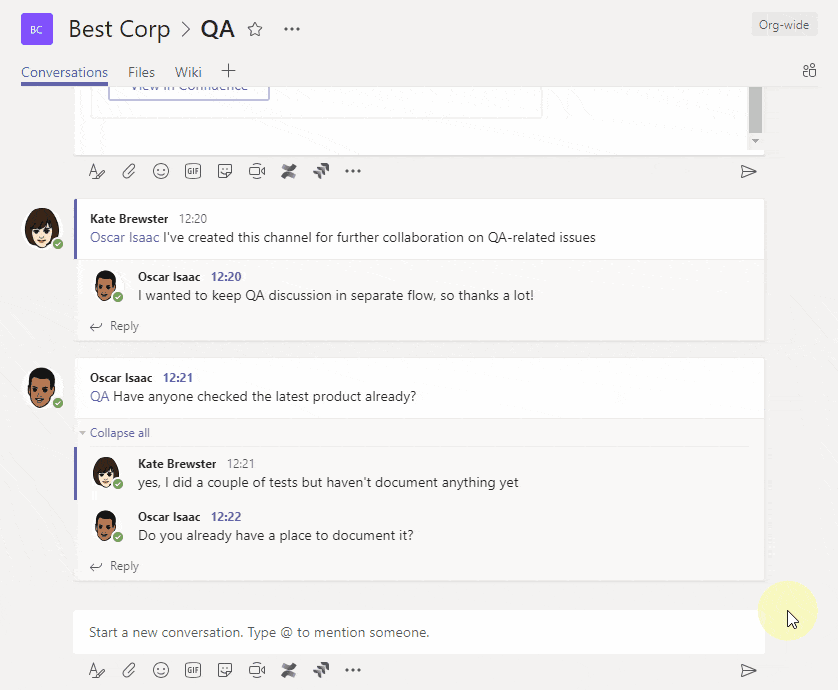838x690 pixels.
Task: Collapse all replies in Oscar's thread
Action: coord(119,433)
